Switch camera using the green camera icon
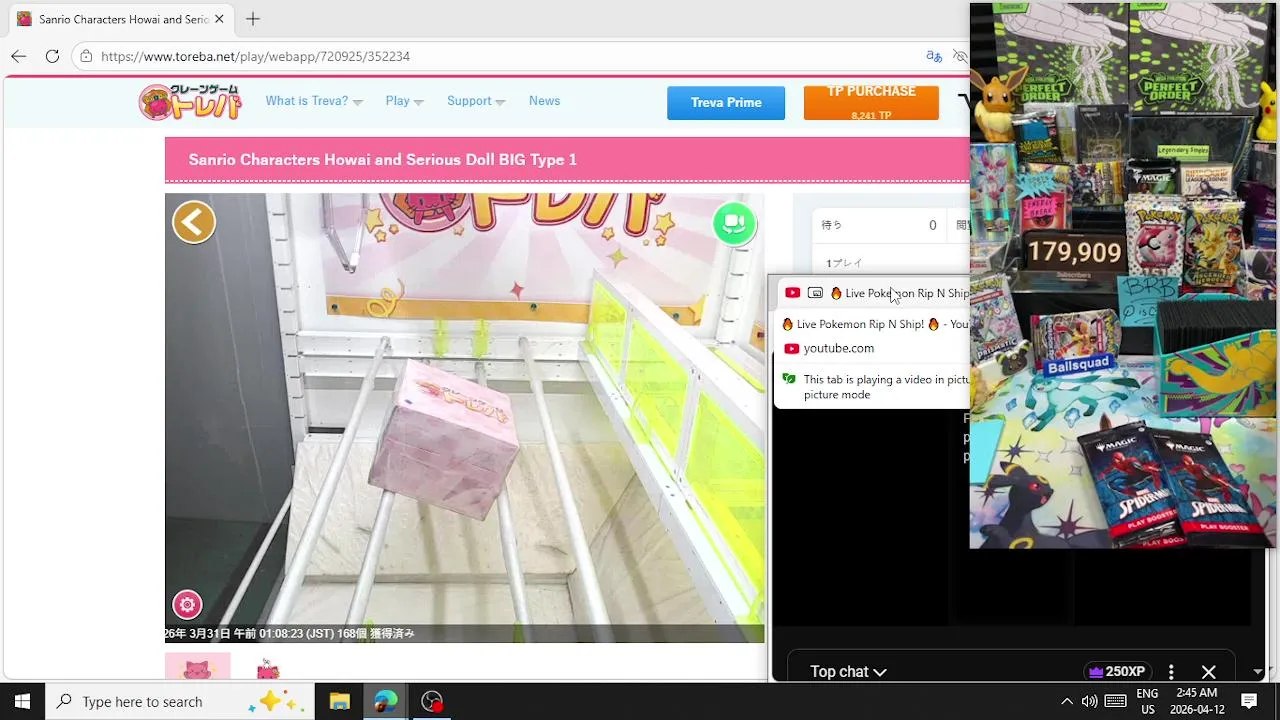The width and height of the screenshot is (1280, 720). [x=734, y=223]
